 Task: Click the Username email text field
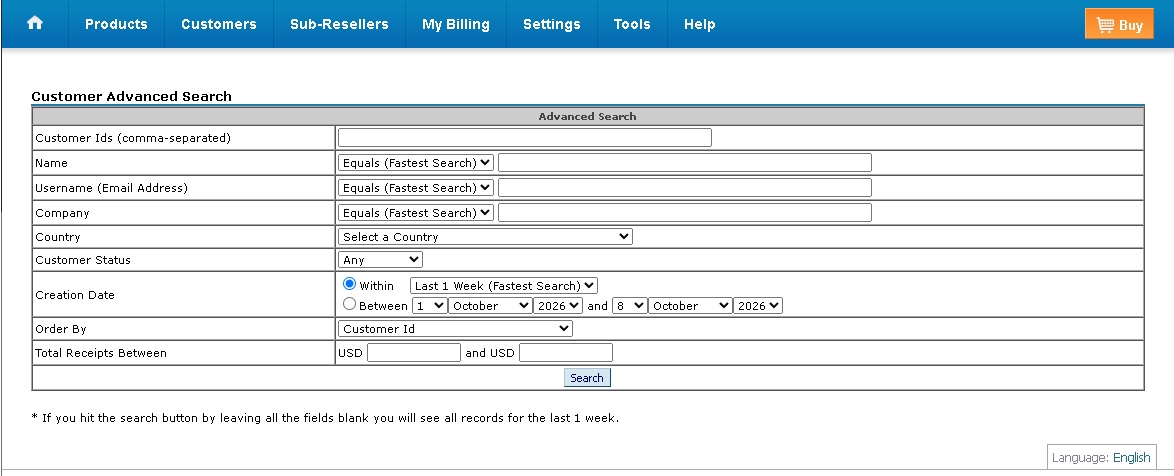tap(684, 188)
